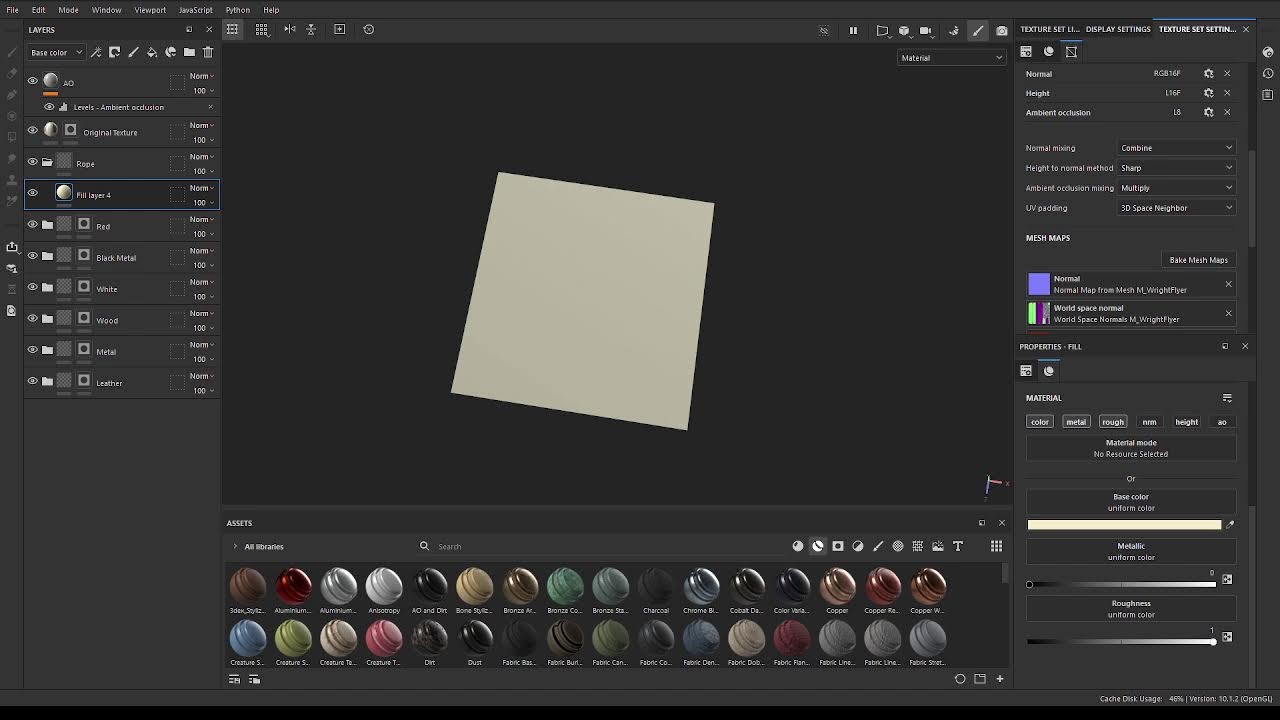This screenshot has width=1280, height=720.
Task: Delete the selected layer with the trash icon
Action: [x=208, y=52]
